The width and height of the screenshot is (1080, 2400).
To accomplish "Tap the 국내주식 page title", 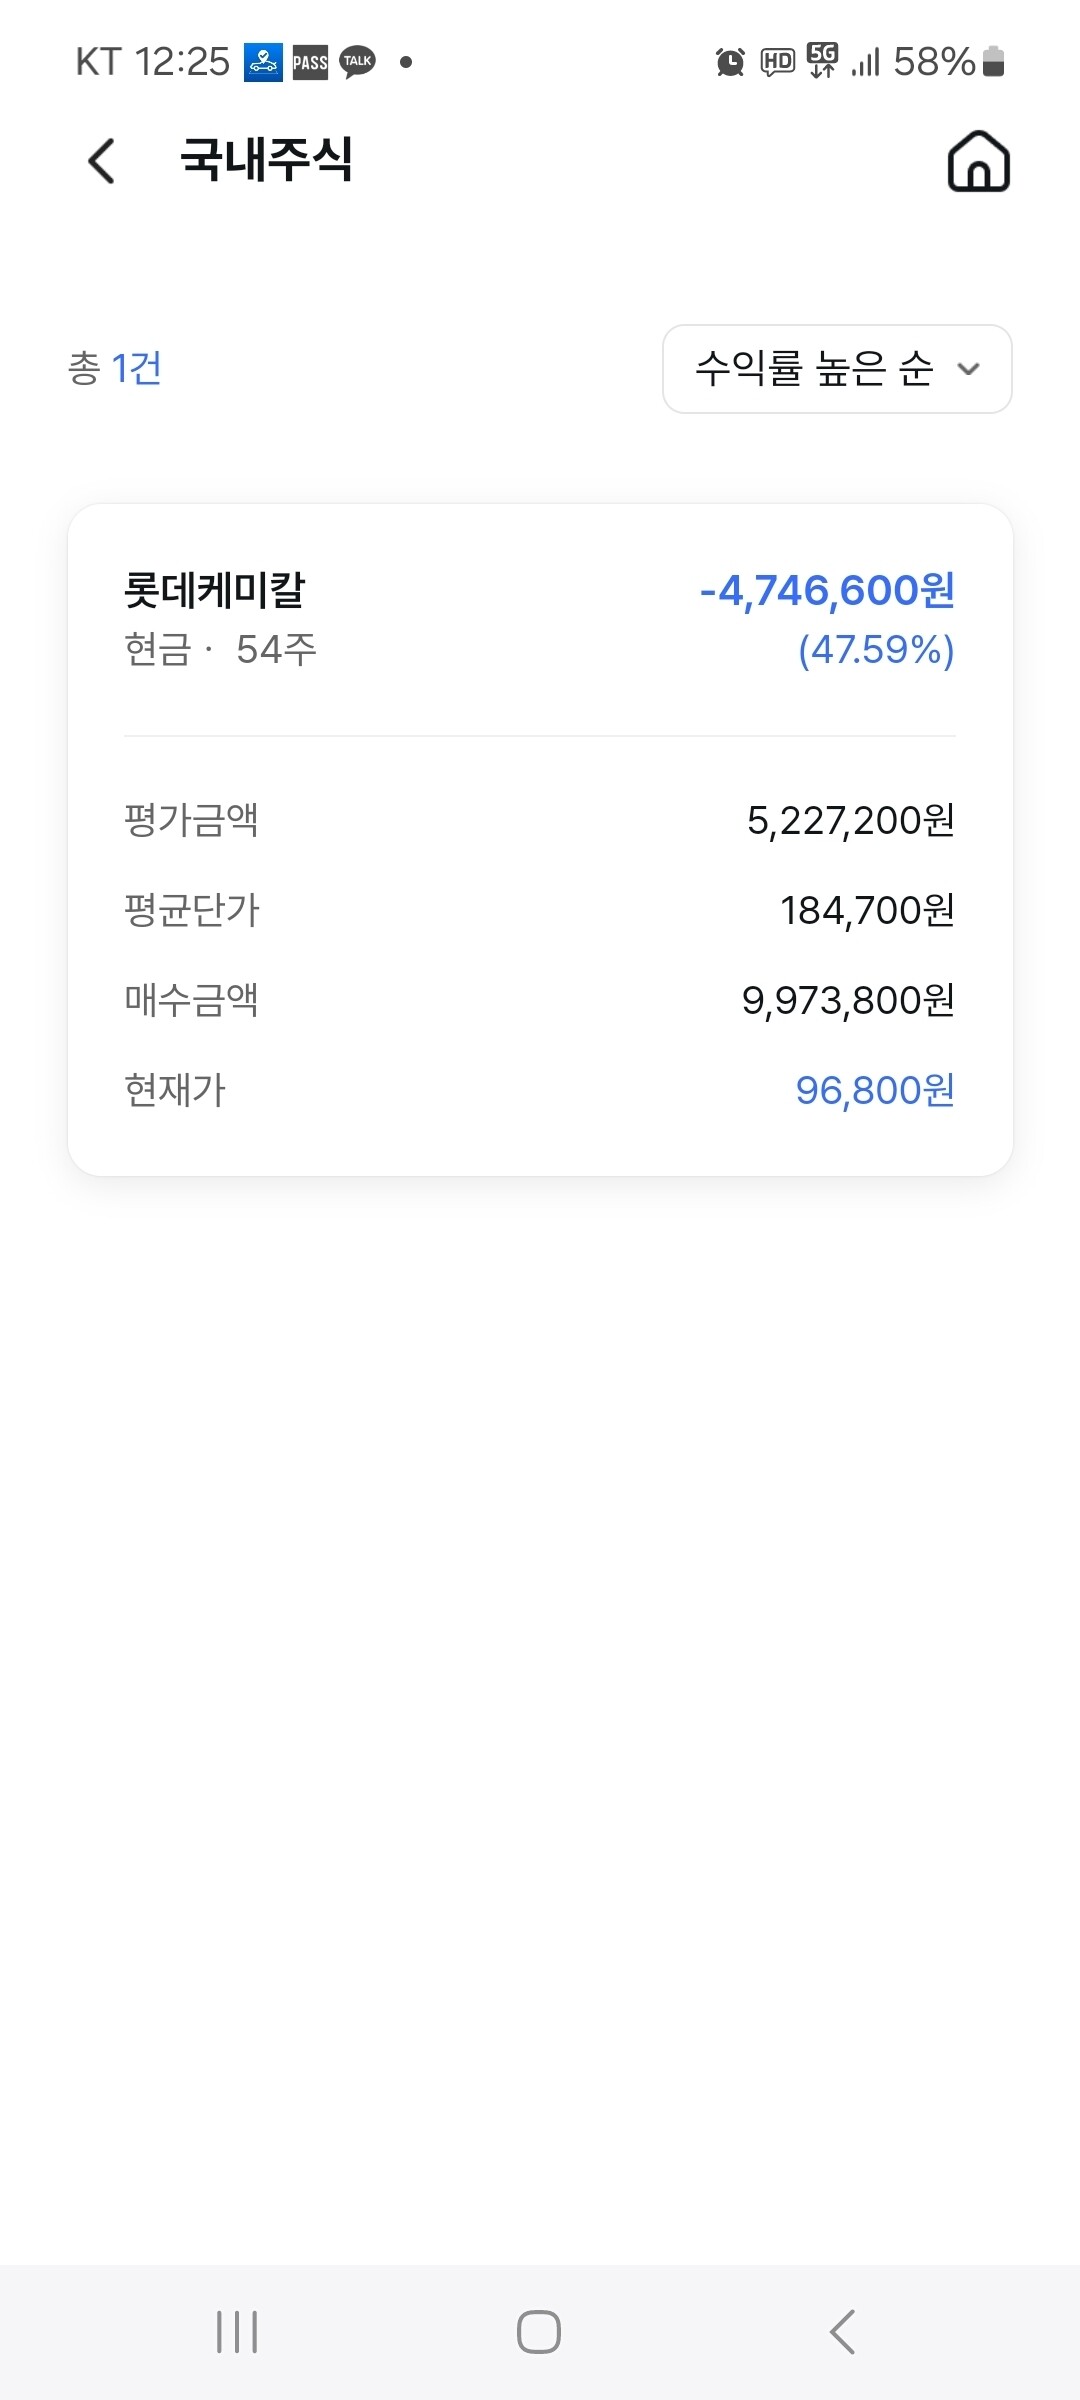I will [x=266, y=160].
